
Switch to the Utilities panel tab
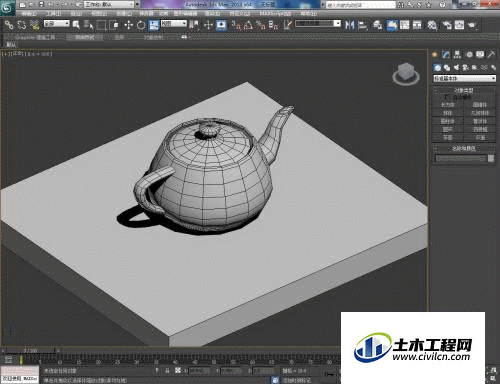[x=491, y=54]
